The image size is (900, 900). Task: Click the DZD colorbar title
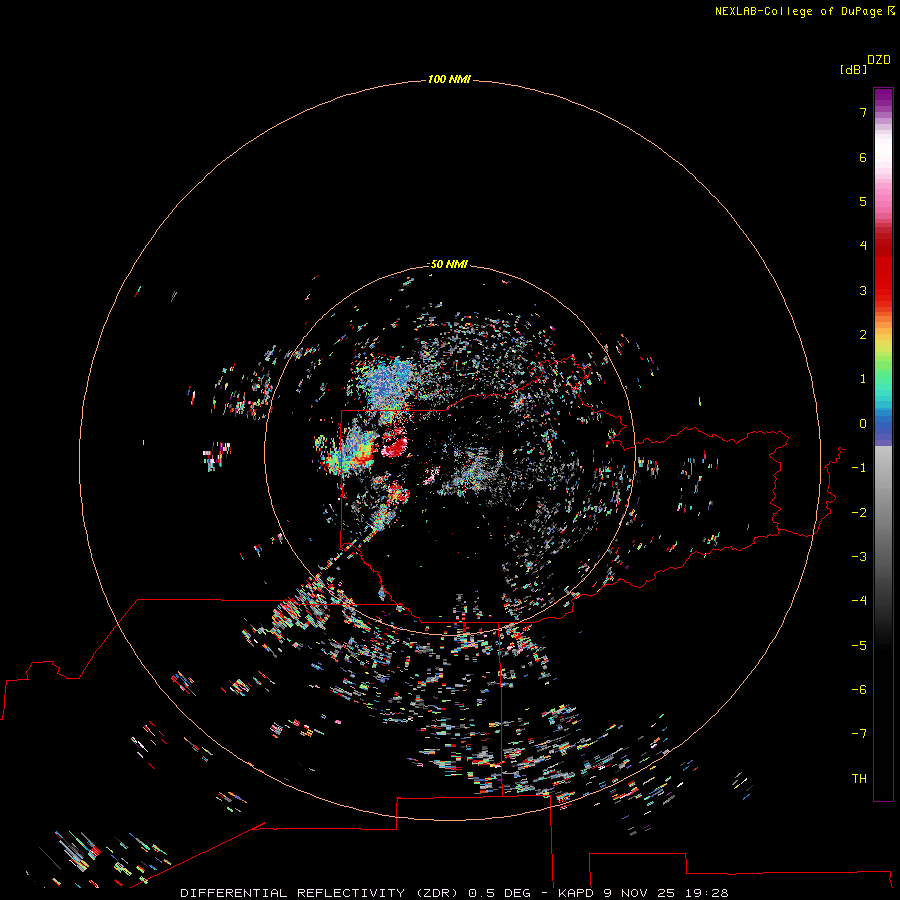[x=879, y=60]
